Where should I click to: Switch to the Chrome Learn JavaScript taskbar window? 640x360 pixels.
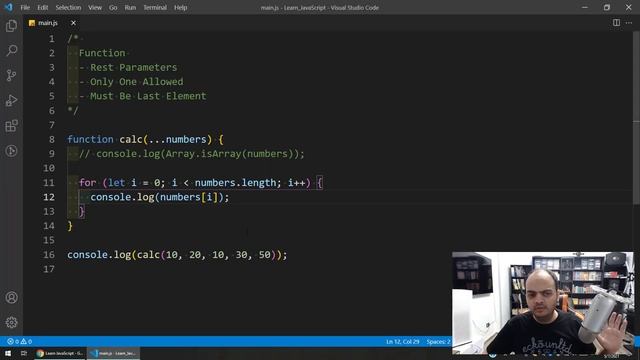(60, 353)
